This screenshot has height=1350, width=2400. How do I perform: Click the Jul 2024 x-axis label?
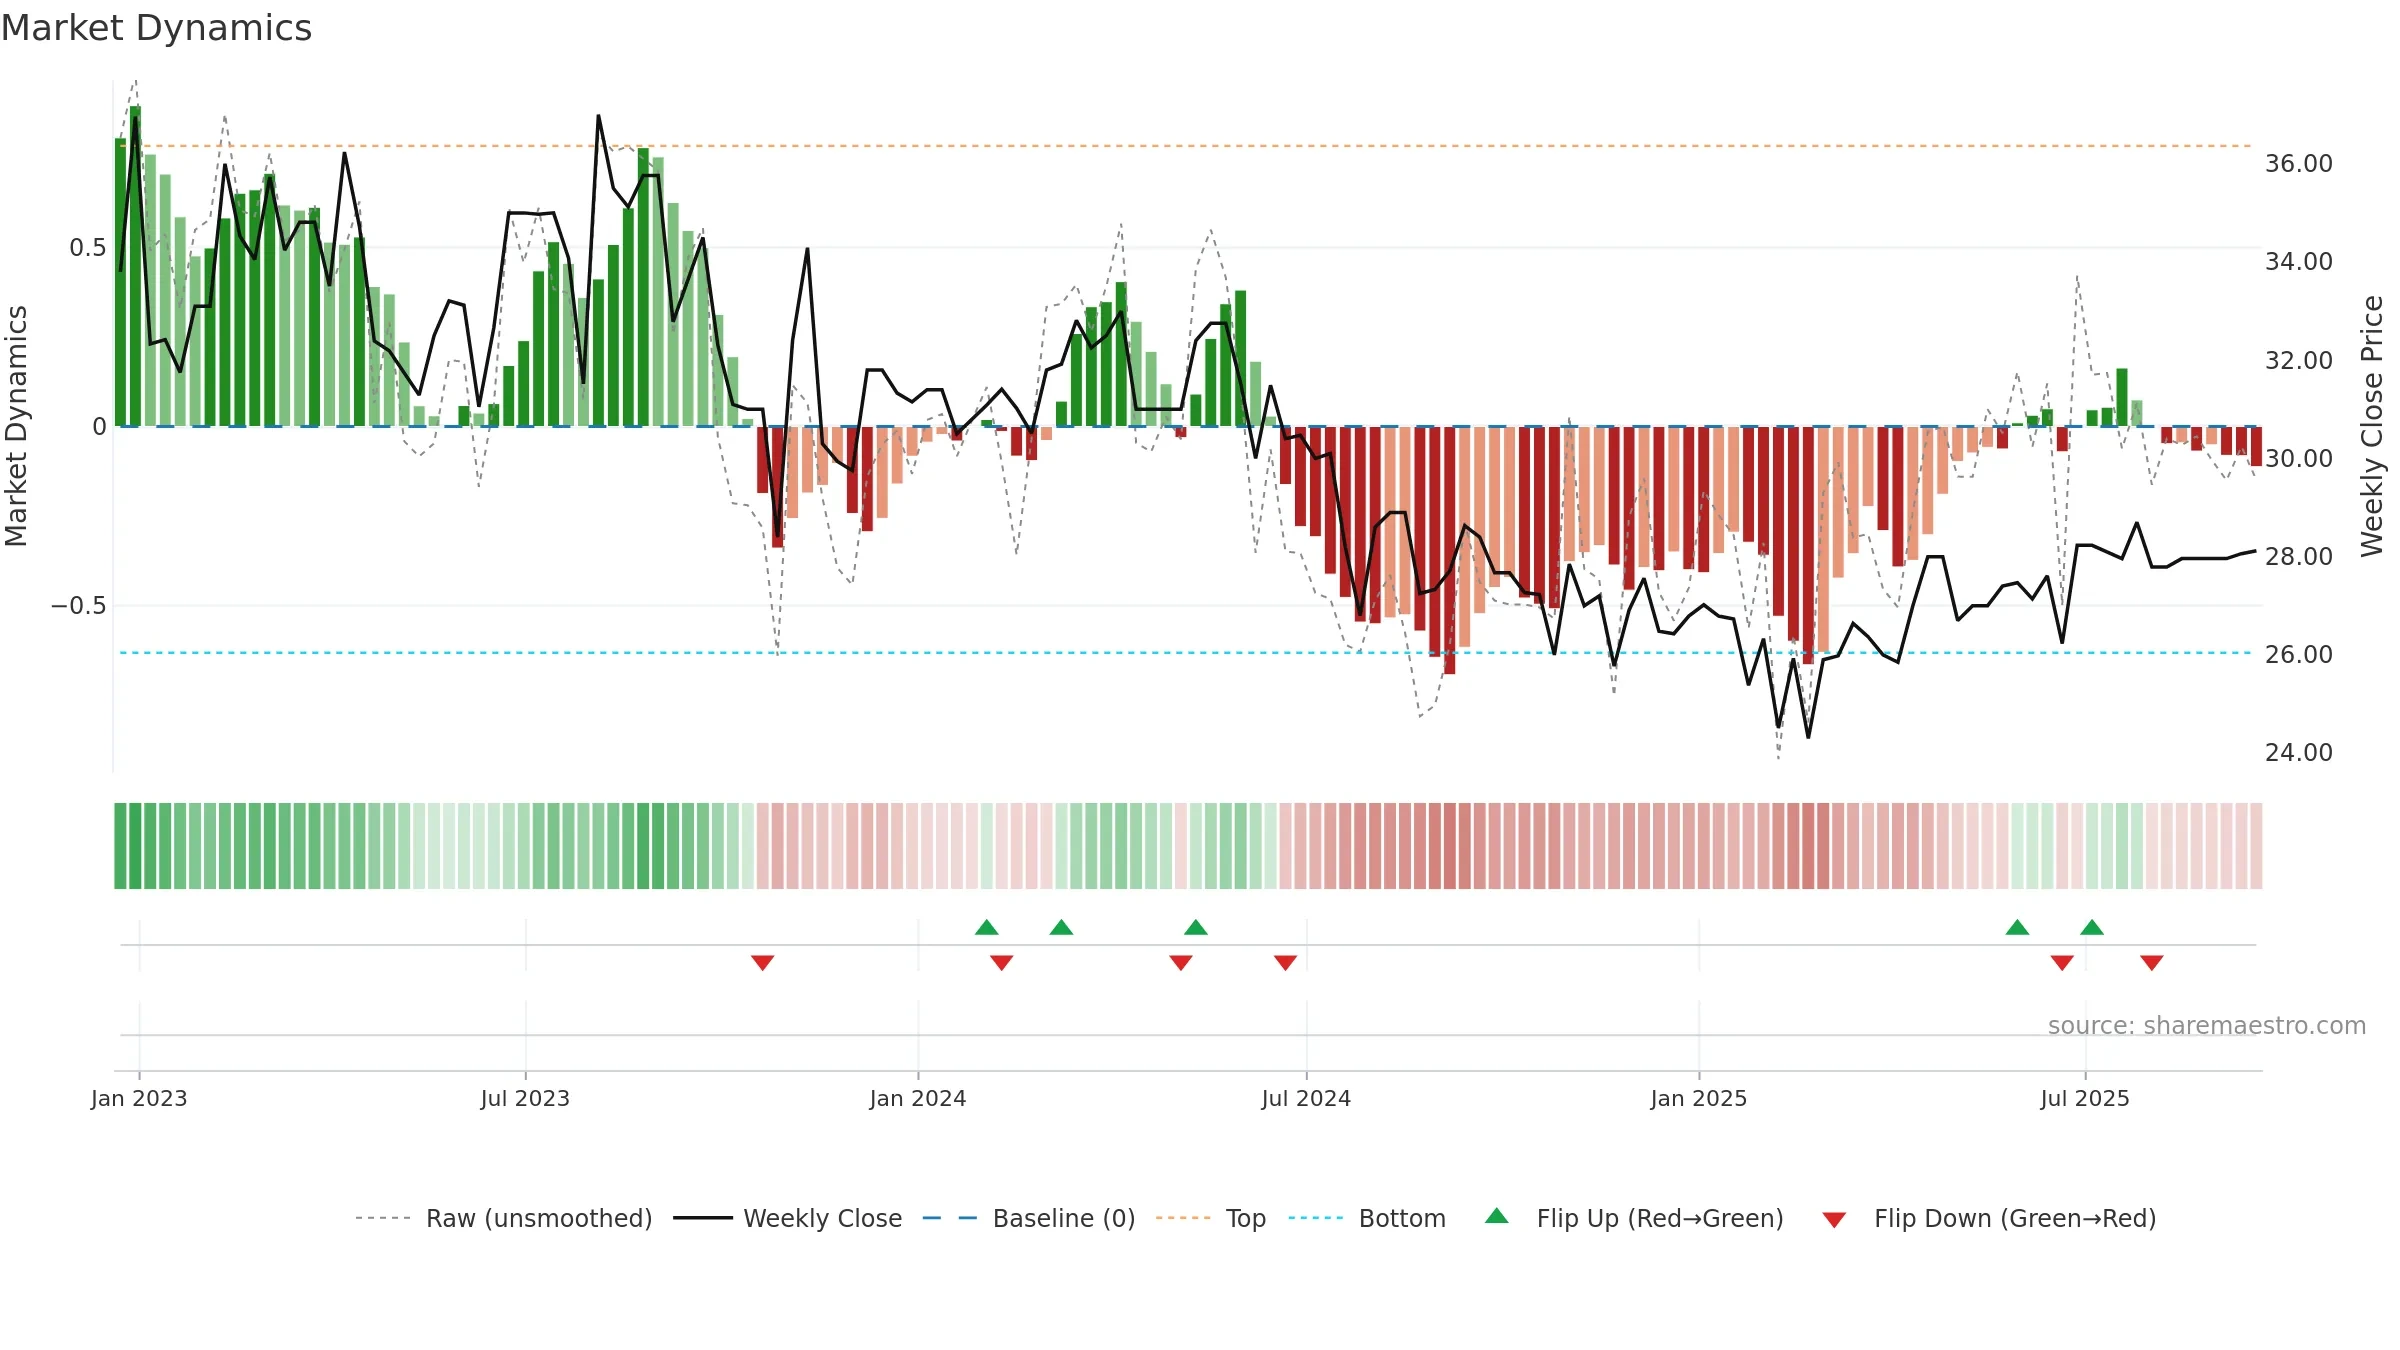tap(1306, 1098)
